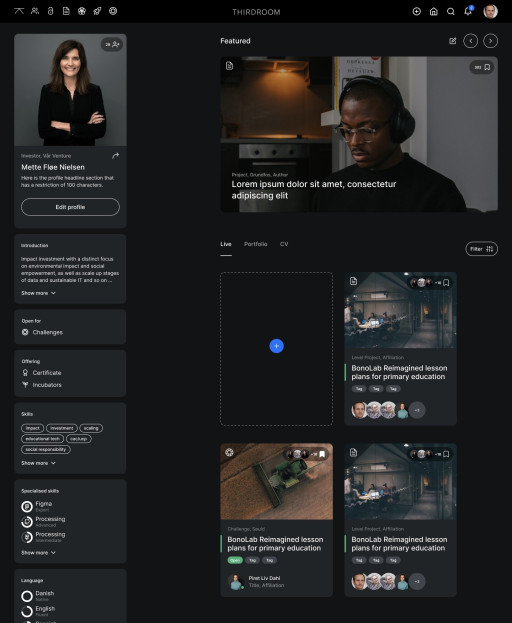Select the investment skill tag
The width and height of the screenshot is (512, 623).
[x=62, y=428]
